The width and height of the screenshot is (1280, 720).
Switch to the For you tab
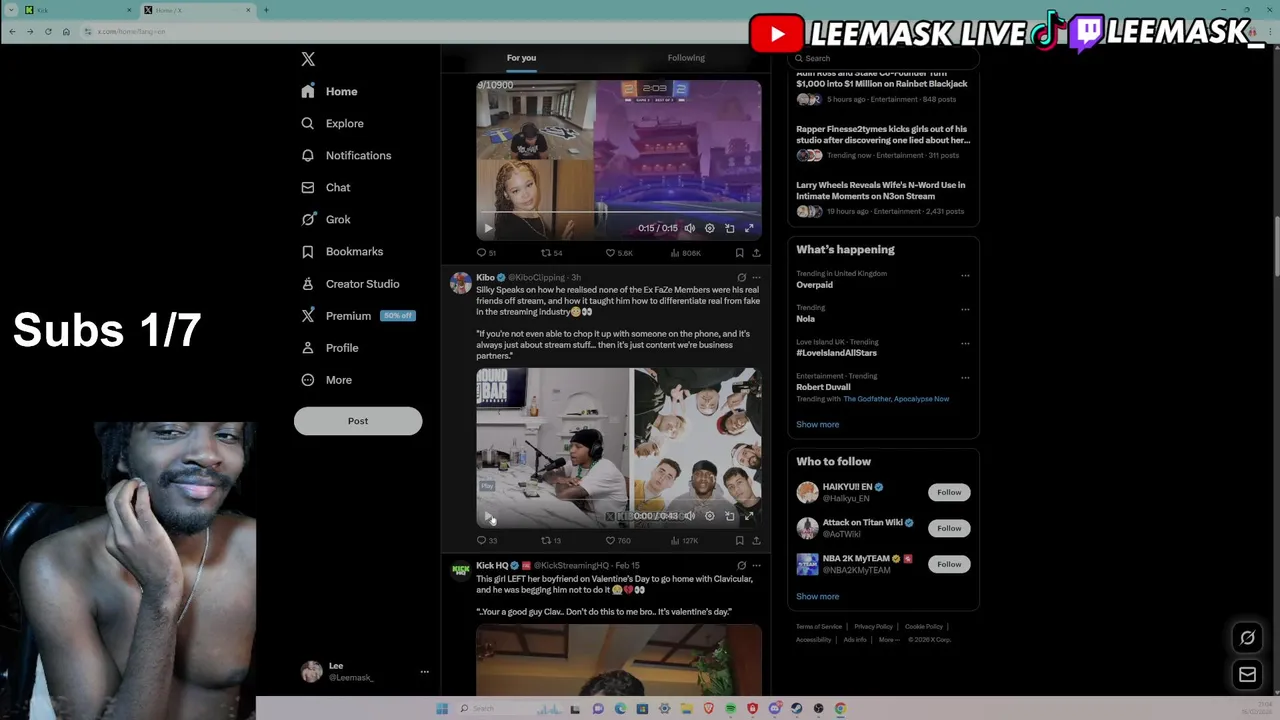click(x=521, y=58)
